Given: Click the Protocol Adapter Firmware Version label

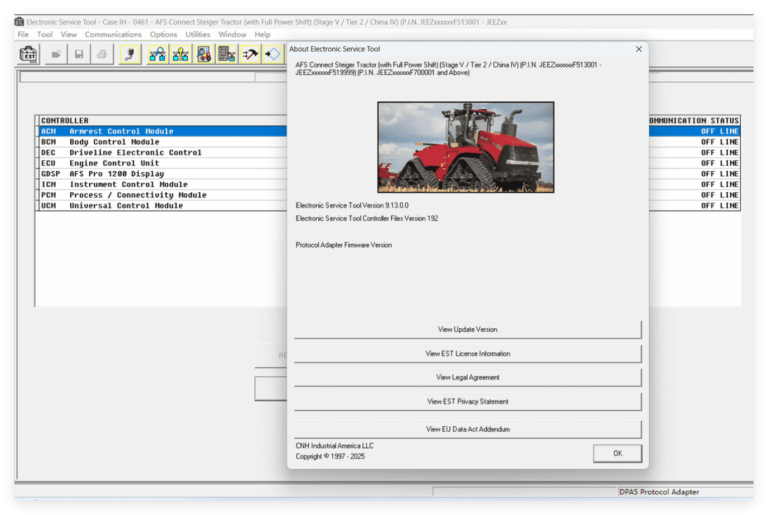Looking at the screenshot, I should click(344, 245).
